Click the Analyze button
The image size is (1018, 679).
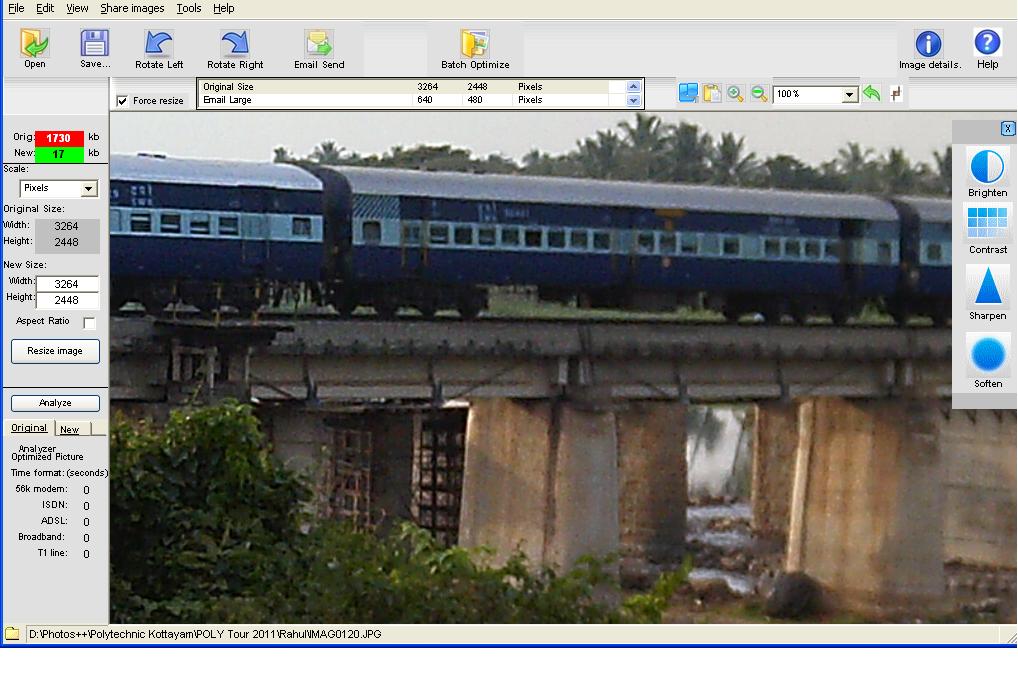click(x=55, y=403)
